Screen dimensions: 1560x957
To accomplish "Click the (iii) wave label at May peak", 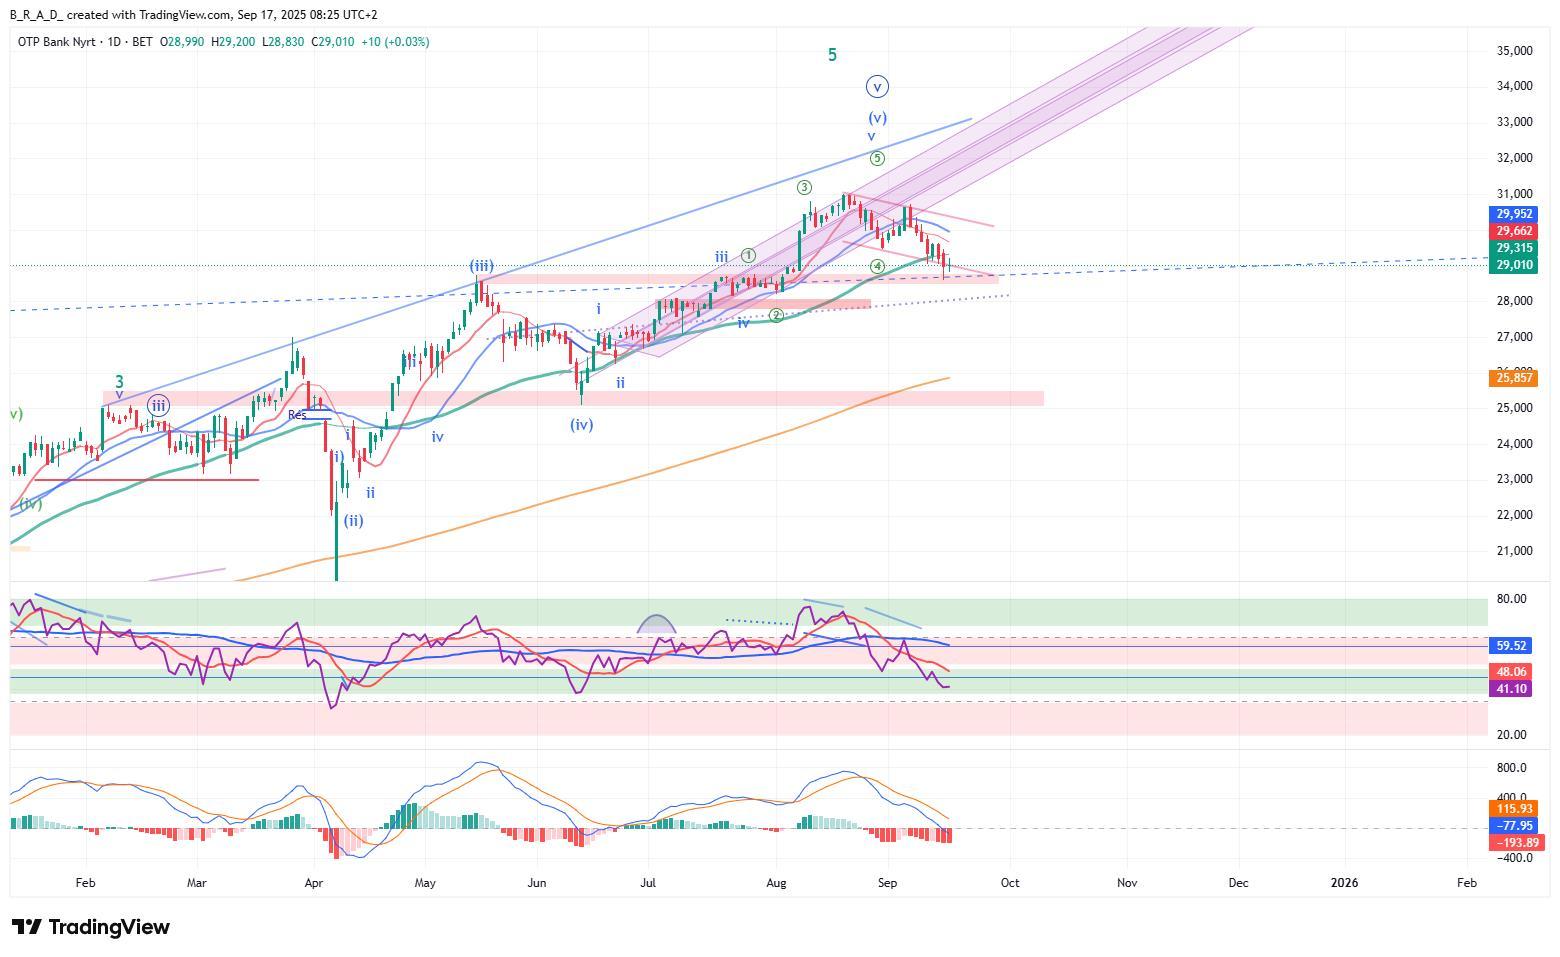I will point(481,266).
